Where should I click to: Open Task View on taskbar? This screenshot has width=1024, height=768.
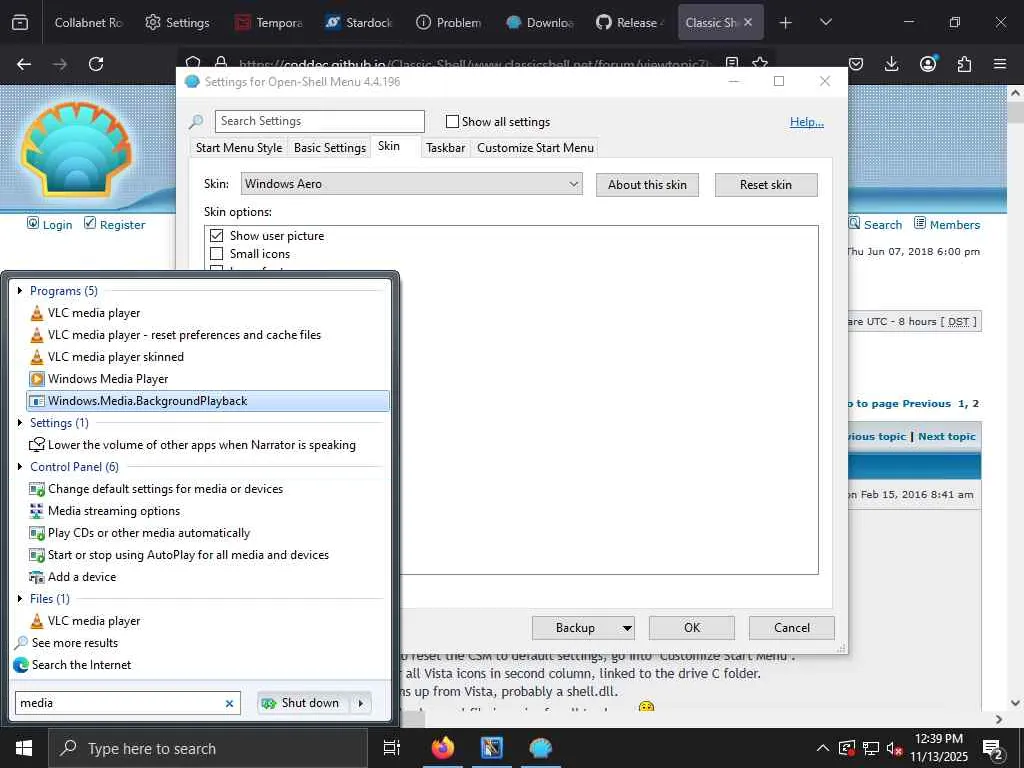(x=391, y=748)
